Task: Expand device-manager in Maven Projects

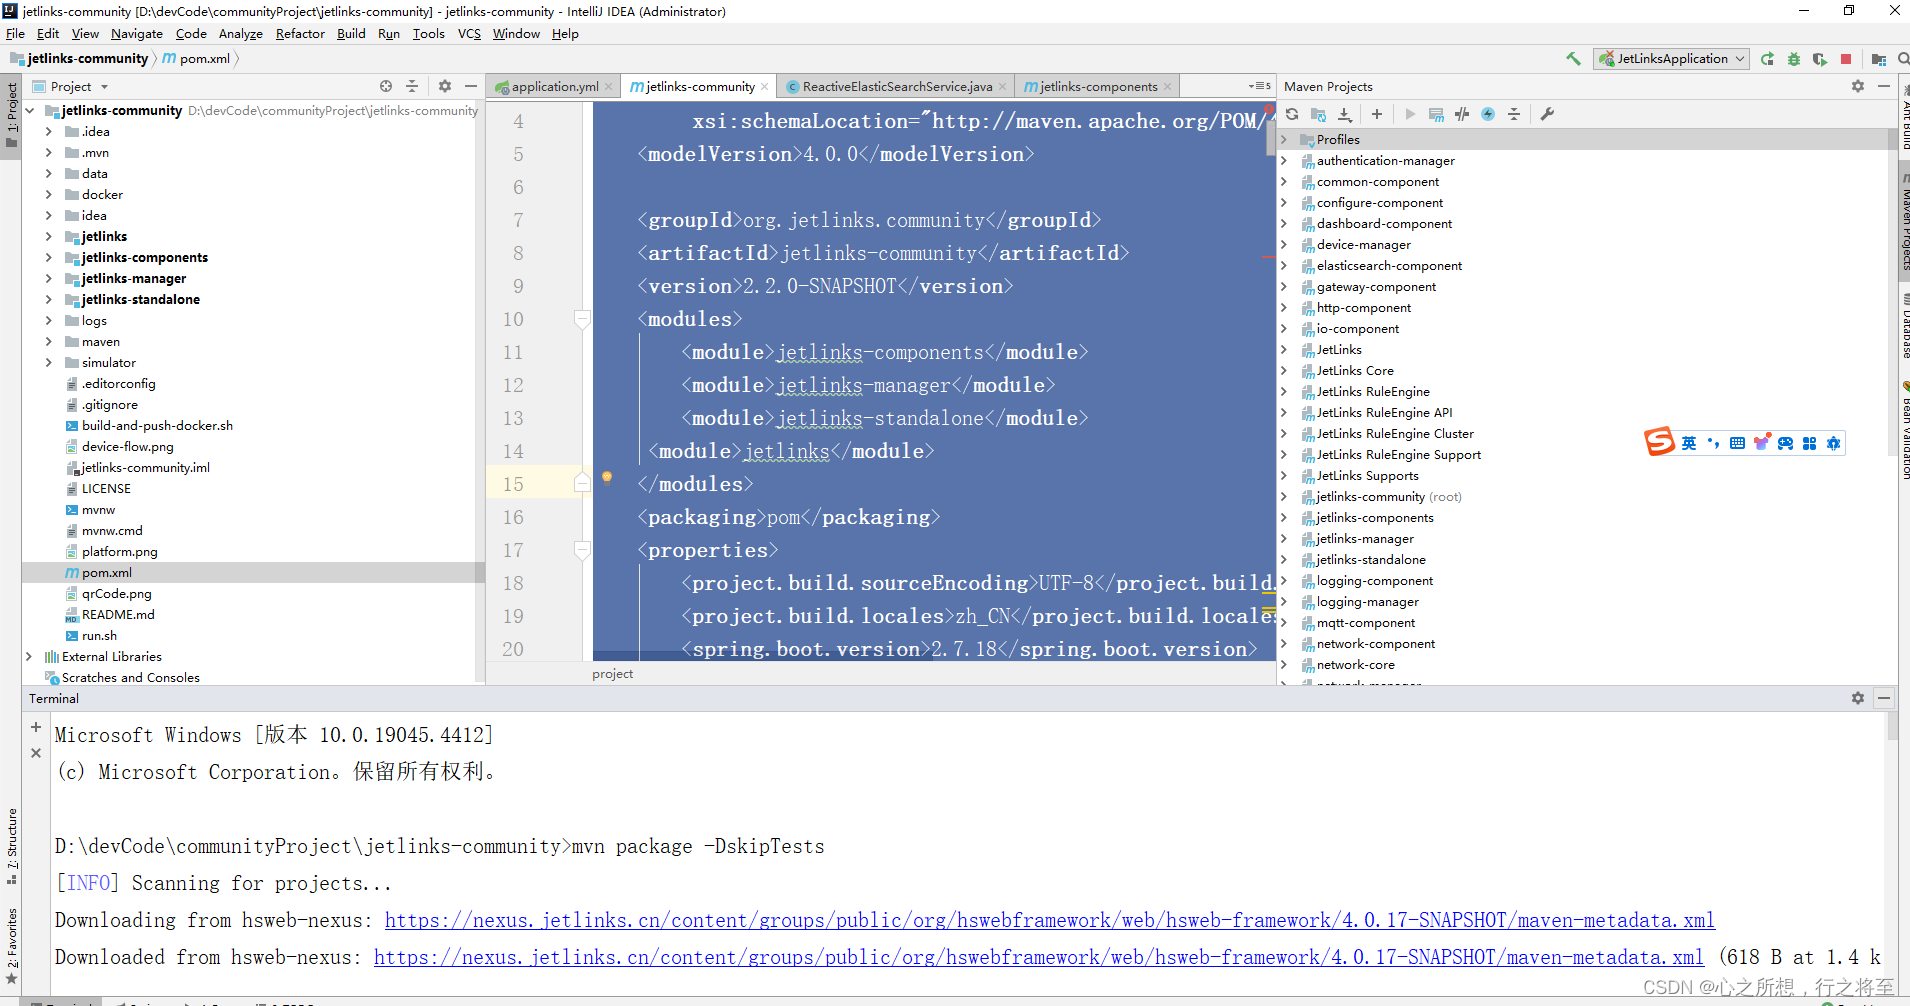Action: 1285,244
